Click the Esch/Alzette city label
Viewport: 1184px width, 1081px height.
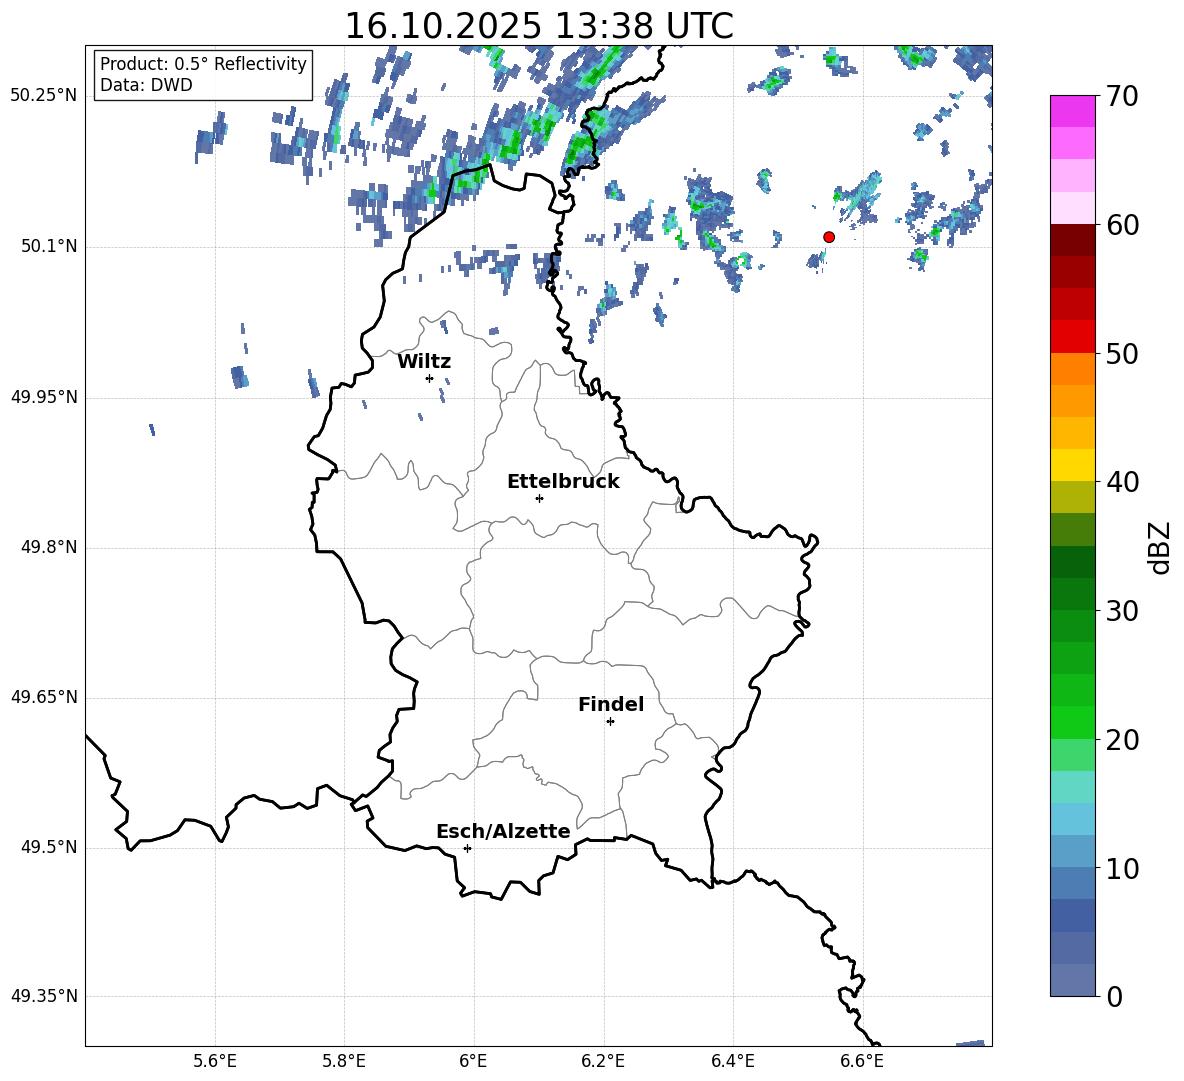click(x=504, y=831)
